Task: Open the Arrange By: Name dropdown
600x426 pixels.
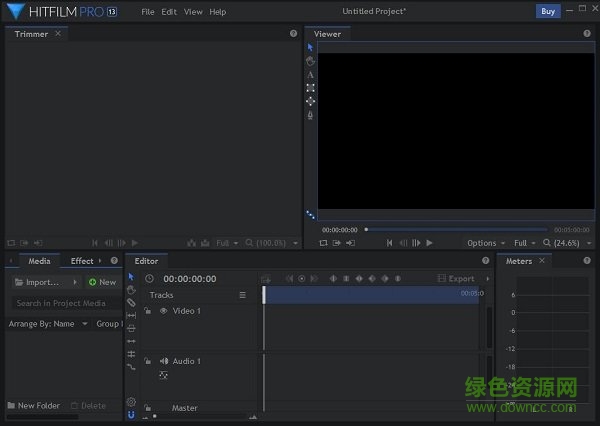Action: 48,324
